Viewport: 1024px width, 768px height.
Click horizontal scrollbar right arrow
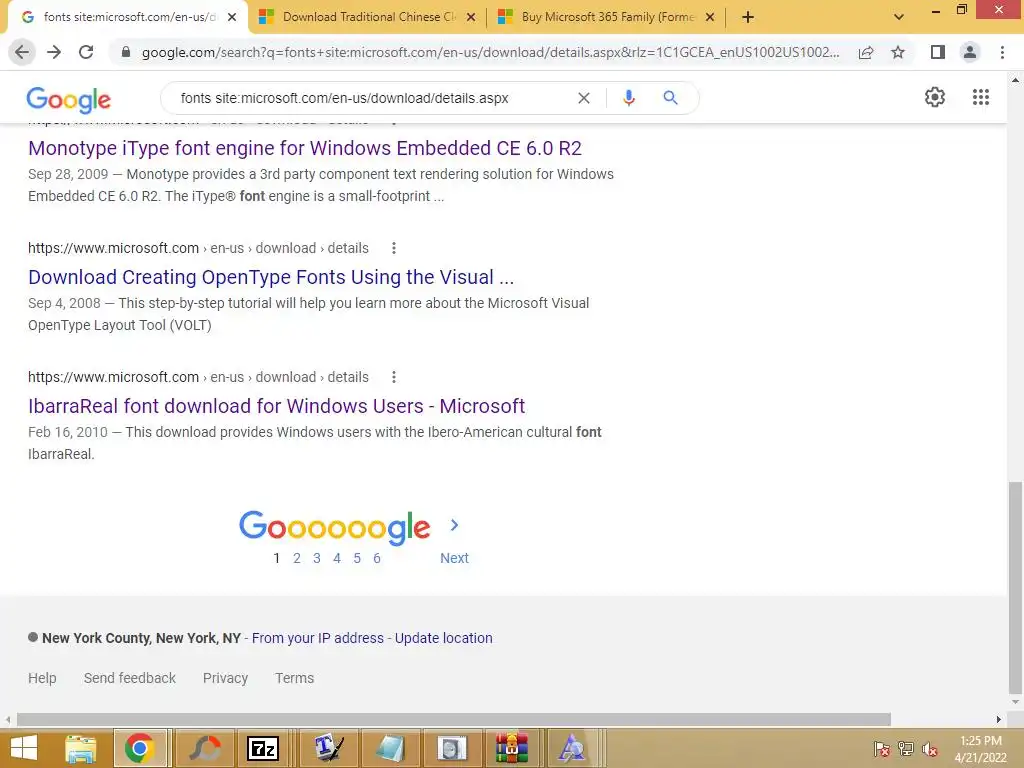pyautogui.click(x=999, y=720)
